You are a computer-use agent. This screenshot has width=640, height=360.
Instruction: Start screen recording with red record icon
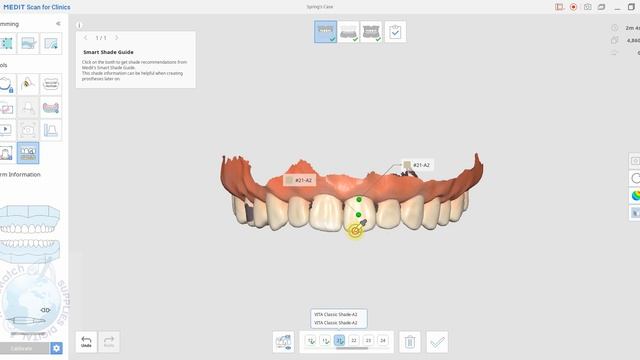tap(573, 7)
